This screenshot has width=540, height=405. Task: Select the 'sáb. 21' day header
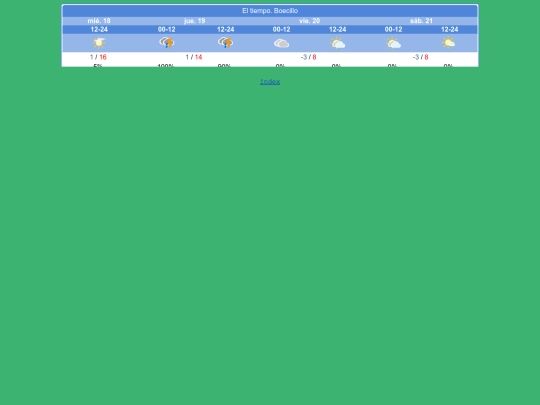[x=421, y=21]
